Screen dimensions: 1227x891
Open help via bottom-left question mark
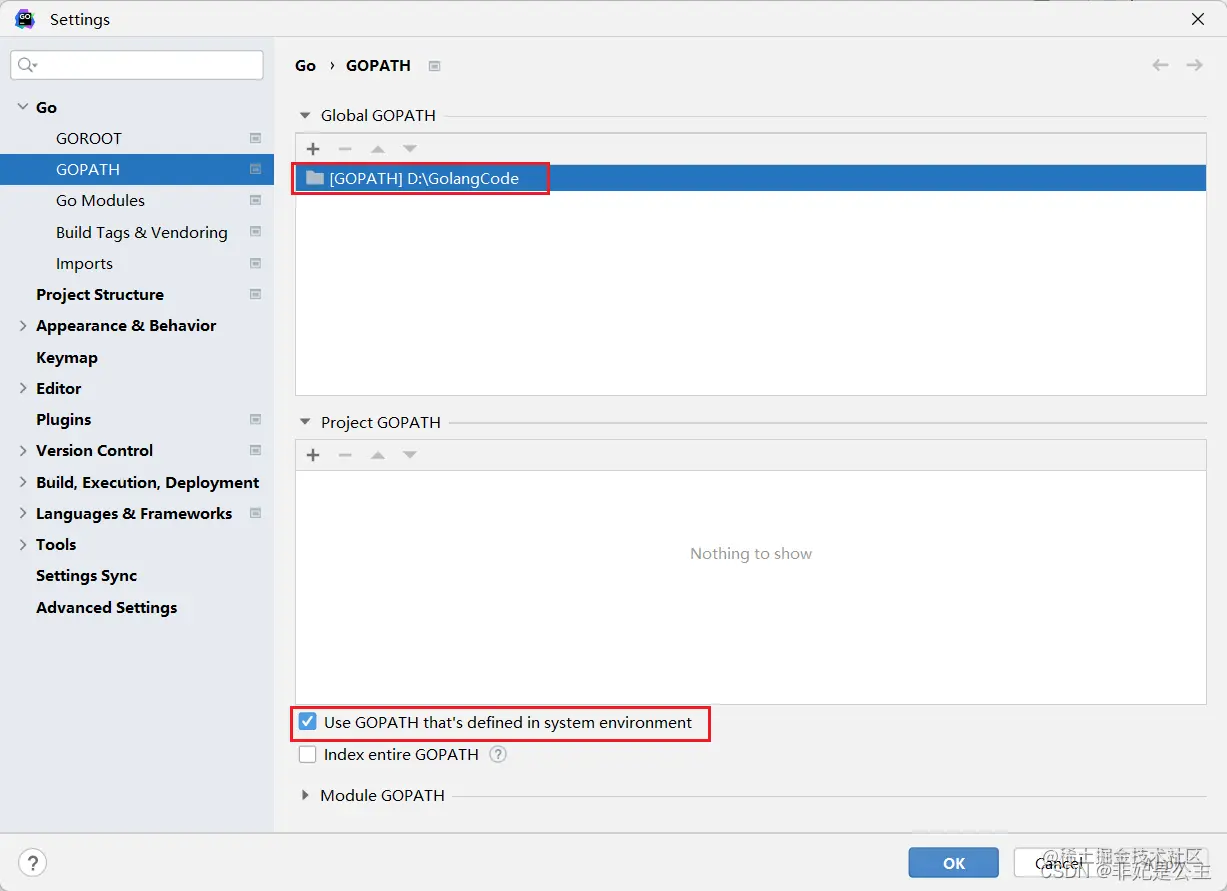(x=32, y=862)
